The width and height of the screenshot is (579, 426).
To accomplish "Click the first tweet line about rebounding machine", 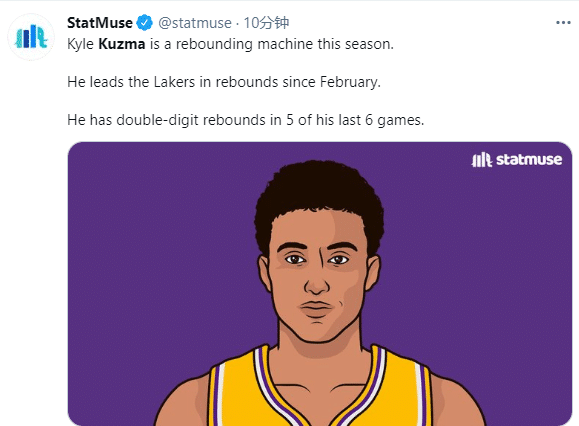I will [230, 44].
